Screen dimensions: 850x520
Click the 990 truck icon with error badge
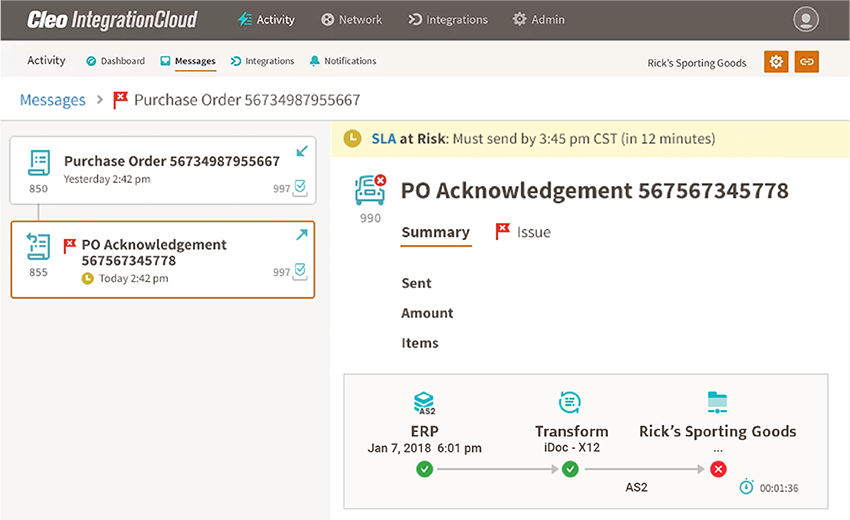(370, 190)
